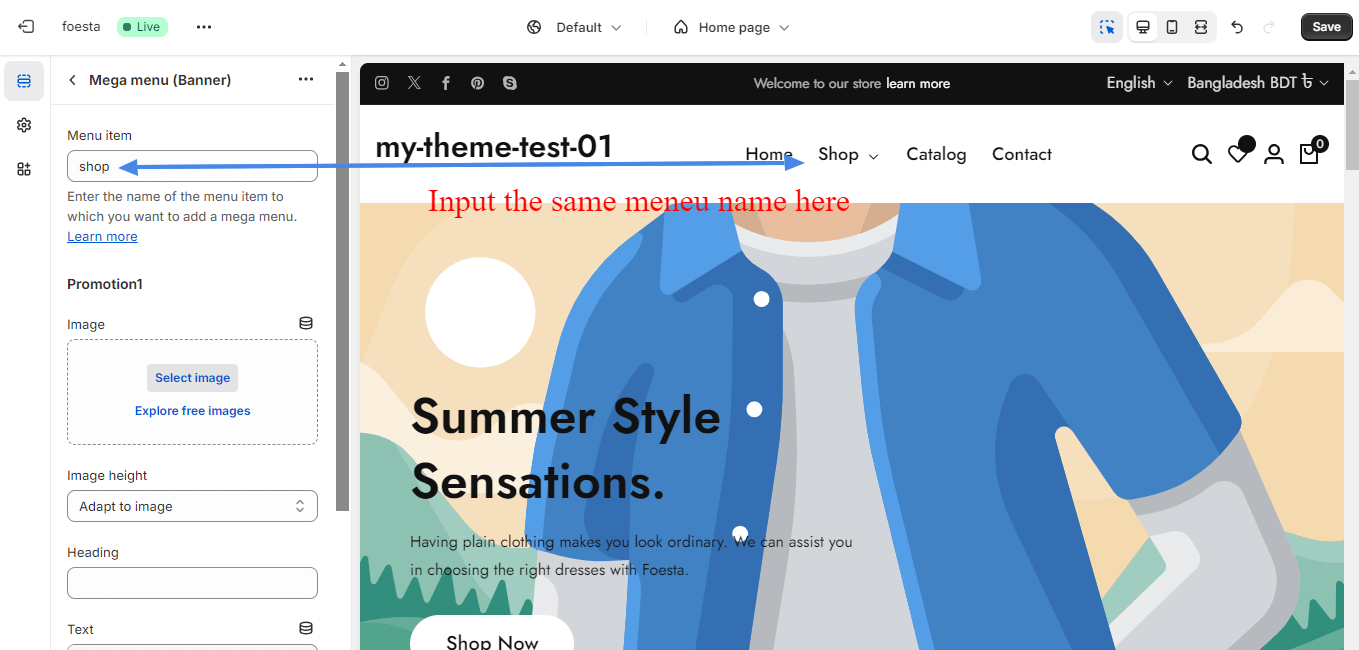The width and height of the screenshot is (1359, 650).
Task: Click the Menu item text field
Action: (192, 166)
